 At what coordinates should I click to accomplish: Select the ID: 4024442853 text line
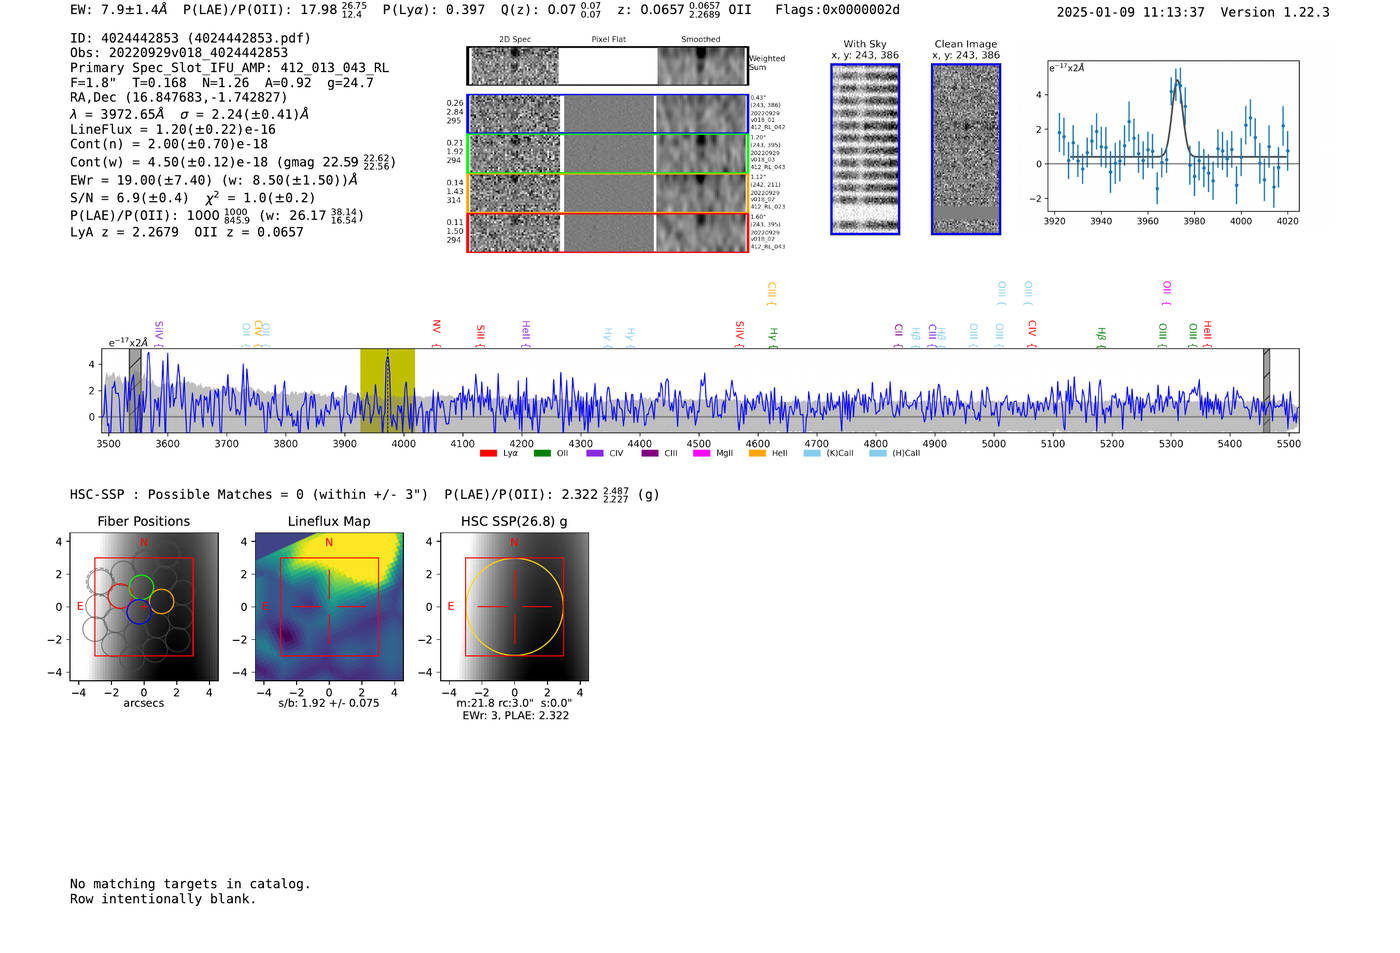tap(190, 38)
